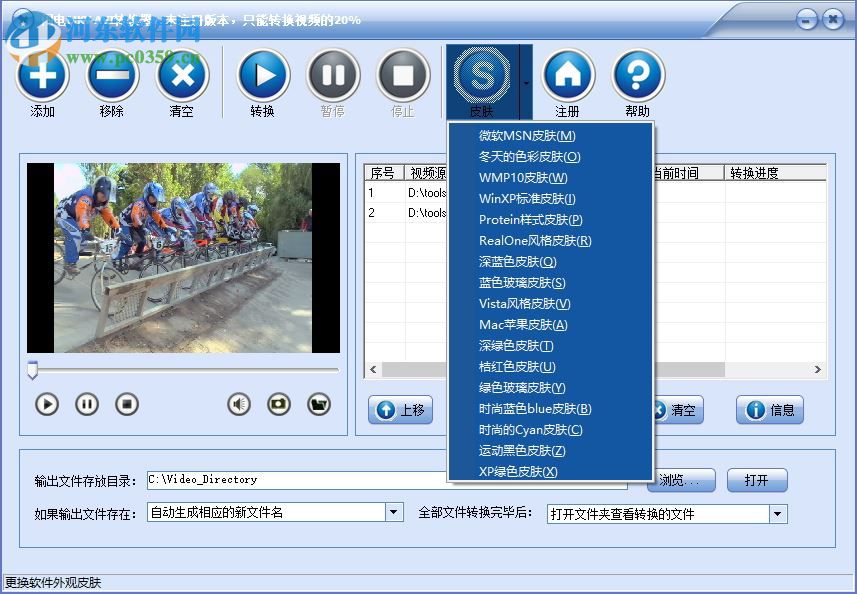
Task: Open the 注册 registration icon
Action: 567,75
